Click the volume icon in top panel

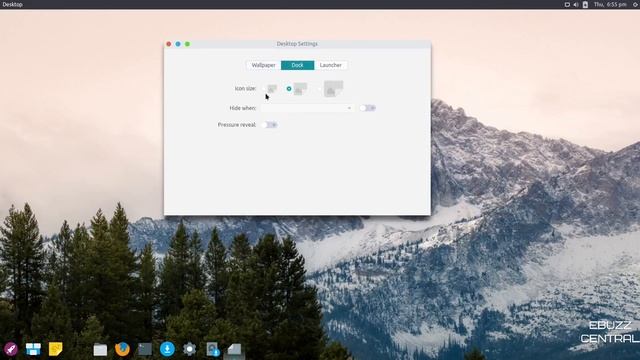(576, 4)
